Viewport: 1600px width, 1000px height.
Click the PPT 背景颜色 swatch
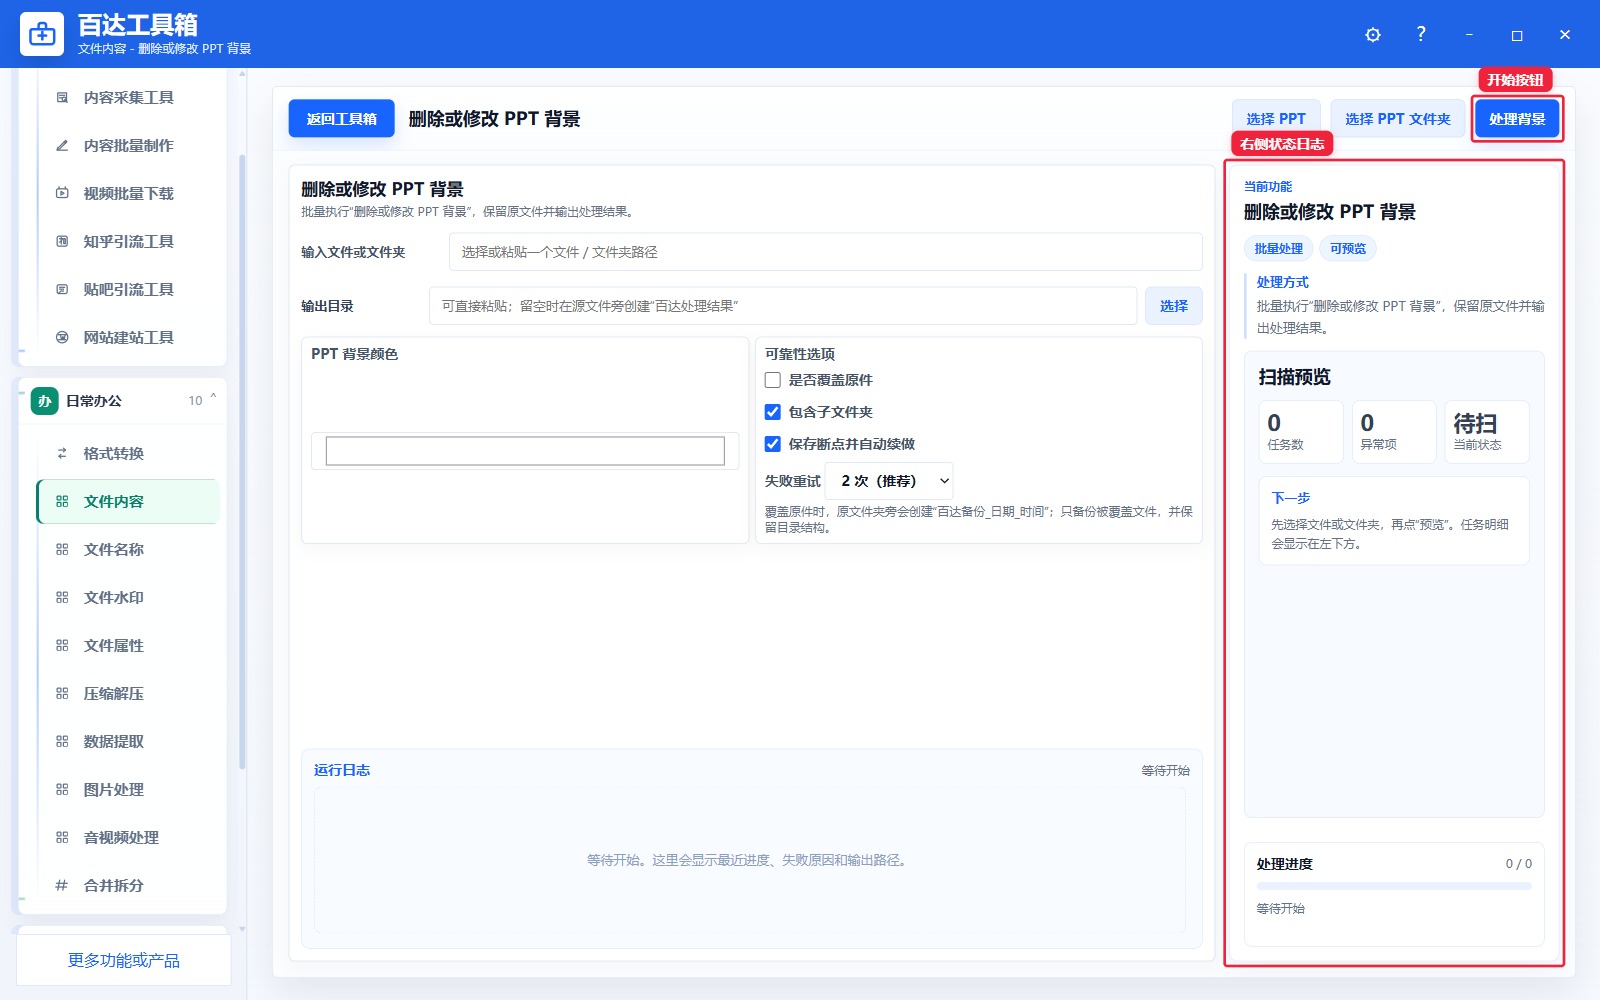click(x=525, y=451)
